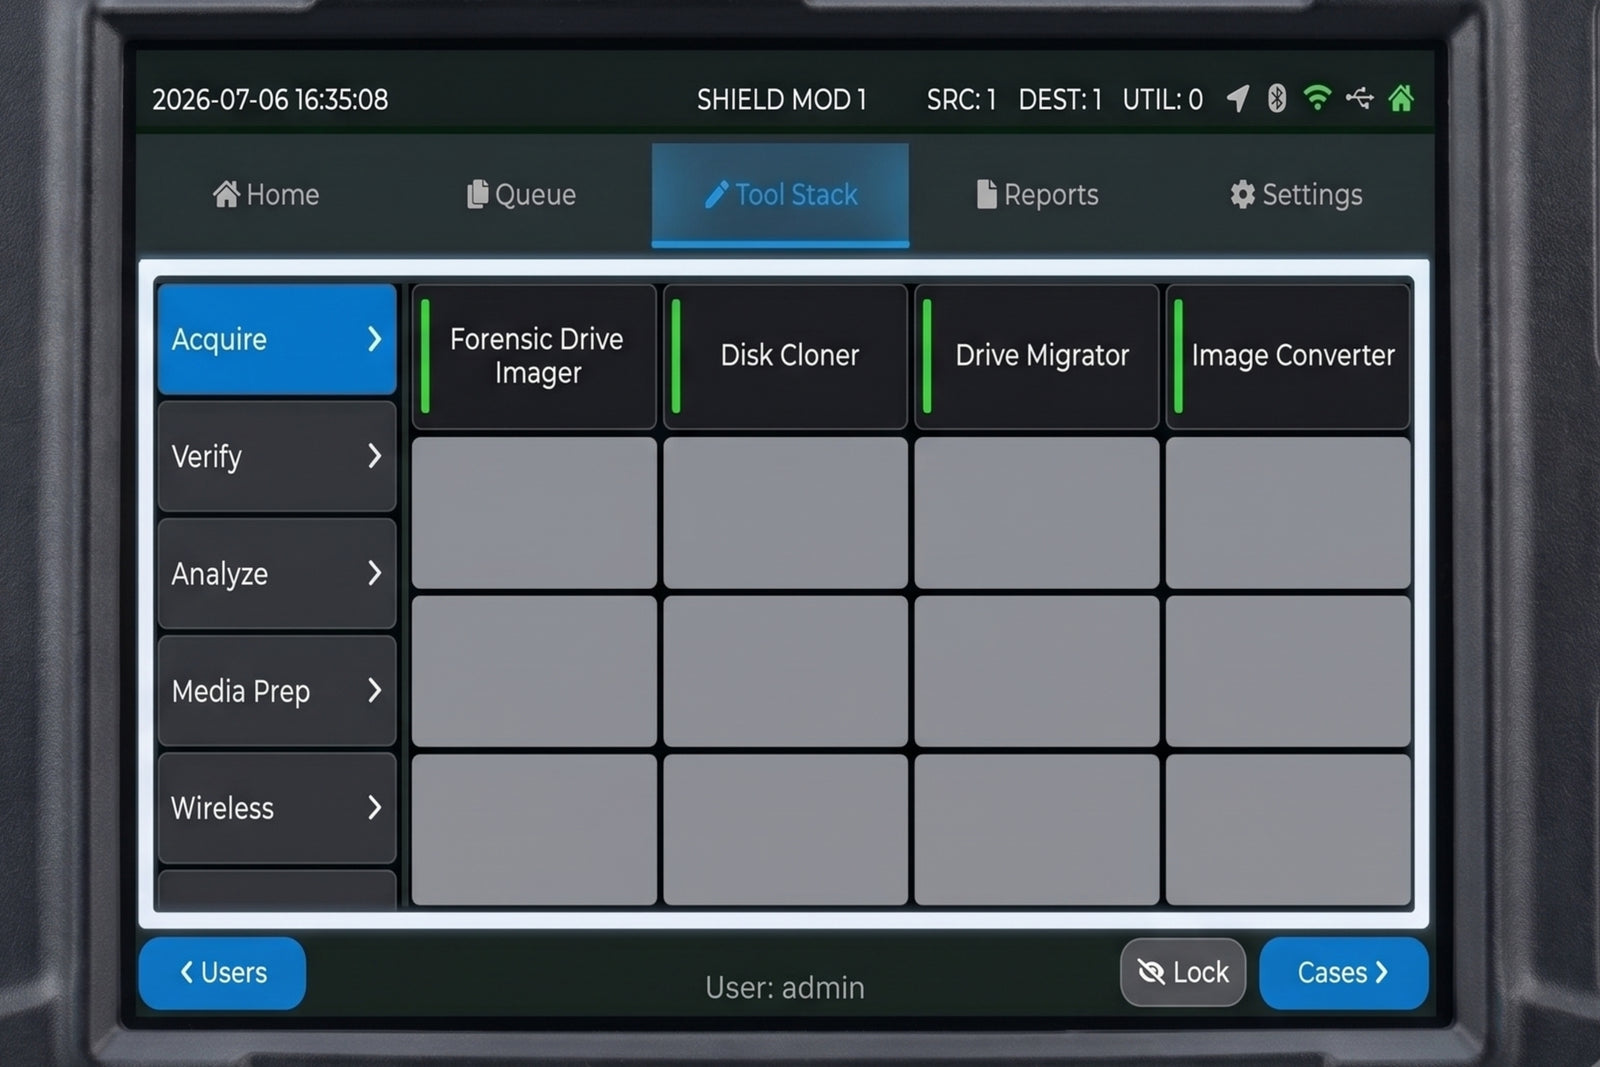Viewport: 1600px width, 1067px height.
Task: Open the Home tab
Action: point(266,195)
